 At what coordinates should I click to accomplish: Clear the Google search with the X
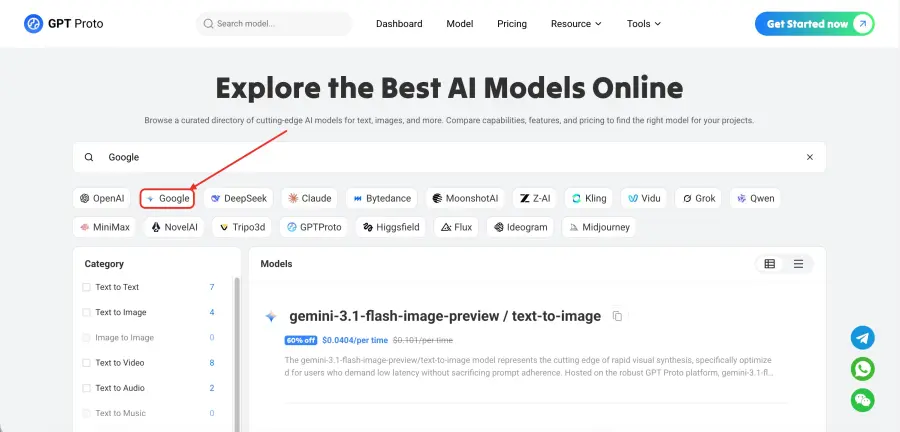pyautogui.click(x=810, y=157)
